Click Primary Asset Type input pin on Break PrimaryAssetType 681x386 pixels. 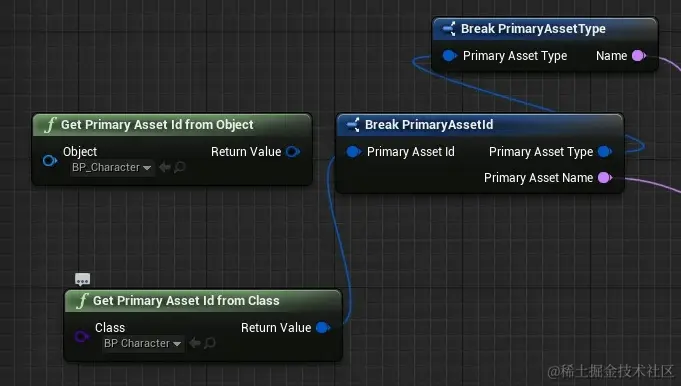450,56
